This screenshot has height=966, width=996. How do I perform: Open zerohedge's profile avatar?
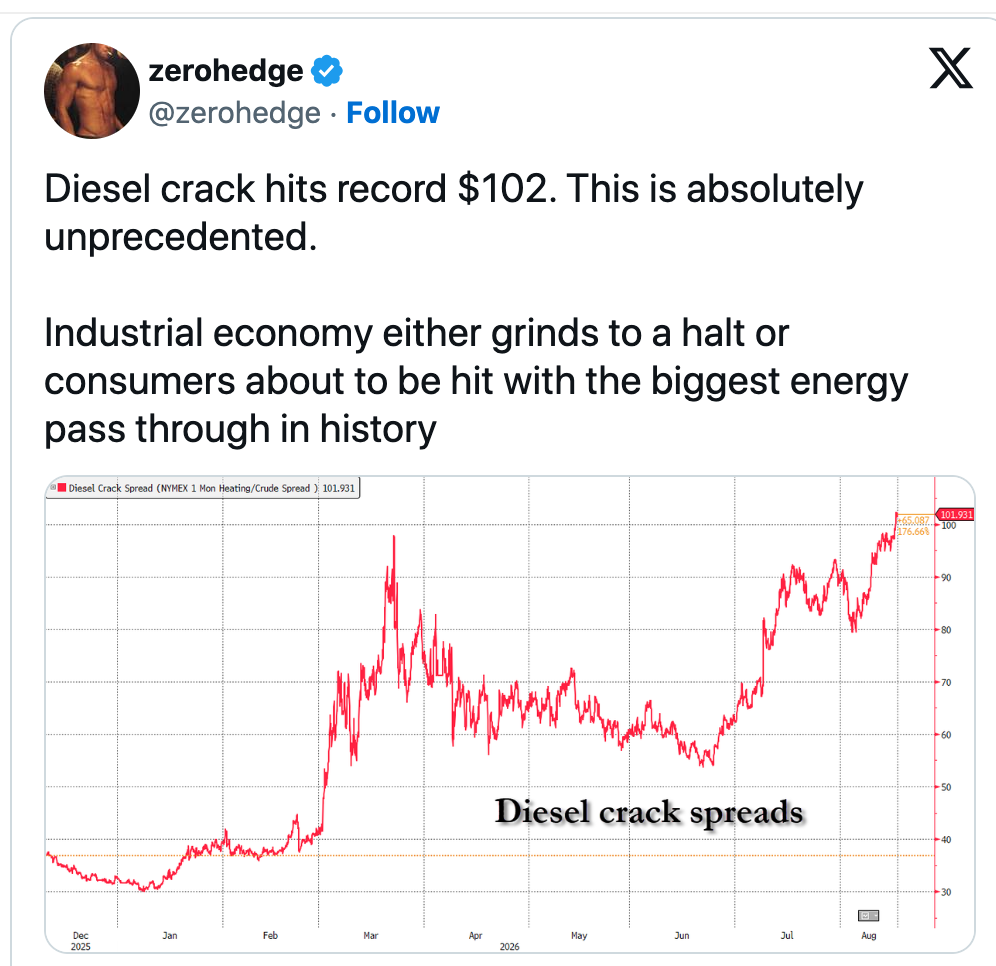[92, 91]
